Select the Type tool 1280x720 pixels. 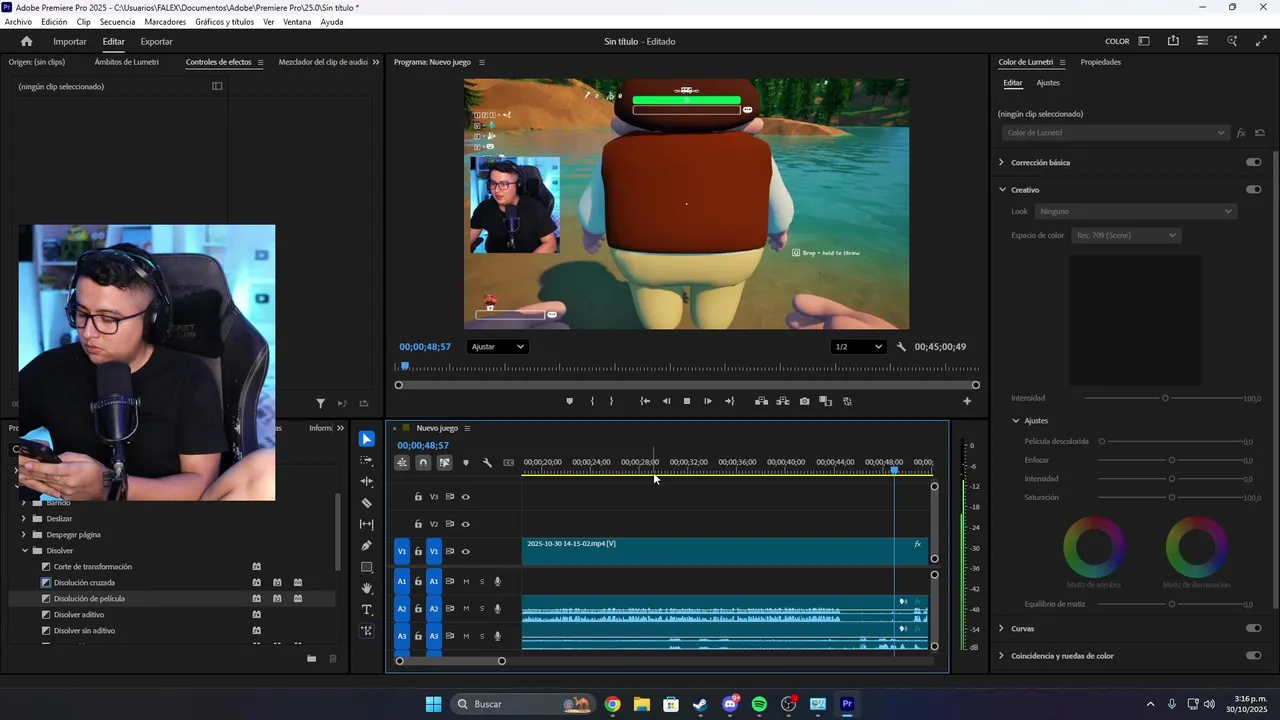pyautogui.click(x=367, y=610)
